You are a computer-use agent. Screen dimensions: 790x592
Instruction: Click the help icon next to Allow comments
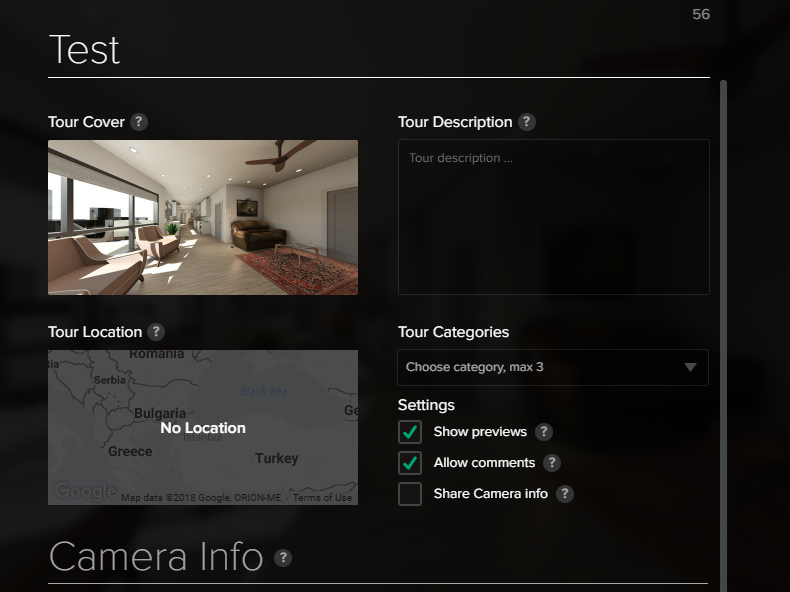551,463
